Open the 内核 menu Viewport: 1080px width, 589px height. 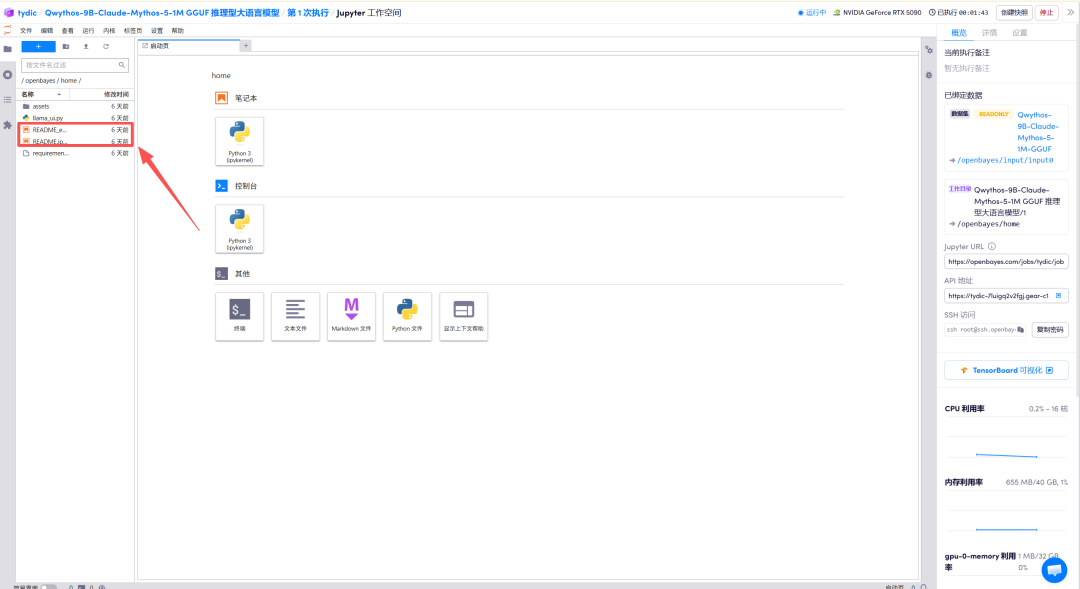tap(109, 31)
